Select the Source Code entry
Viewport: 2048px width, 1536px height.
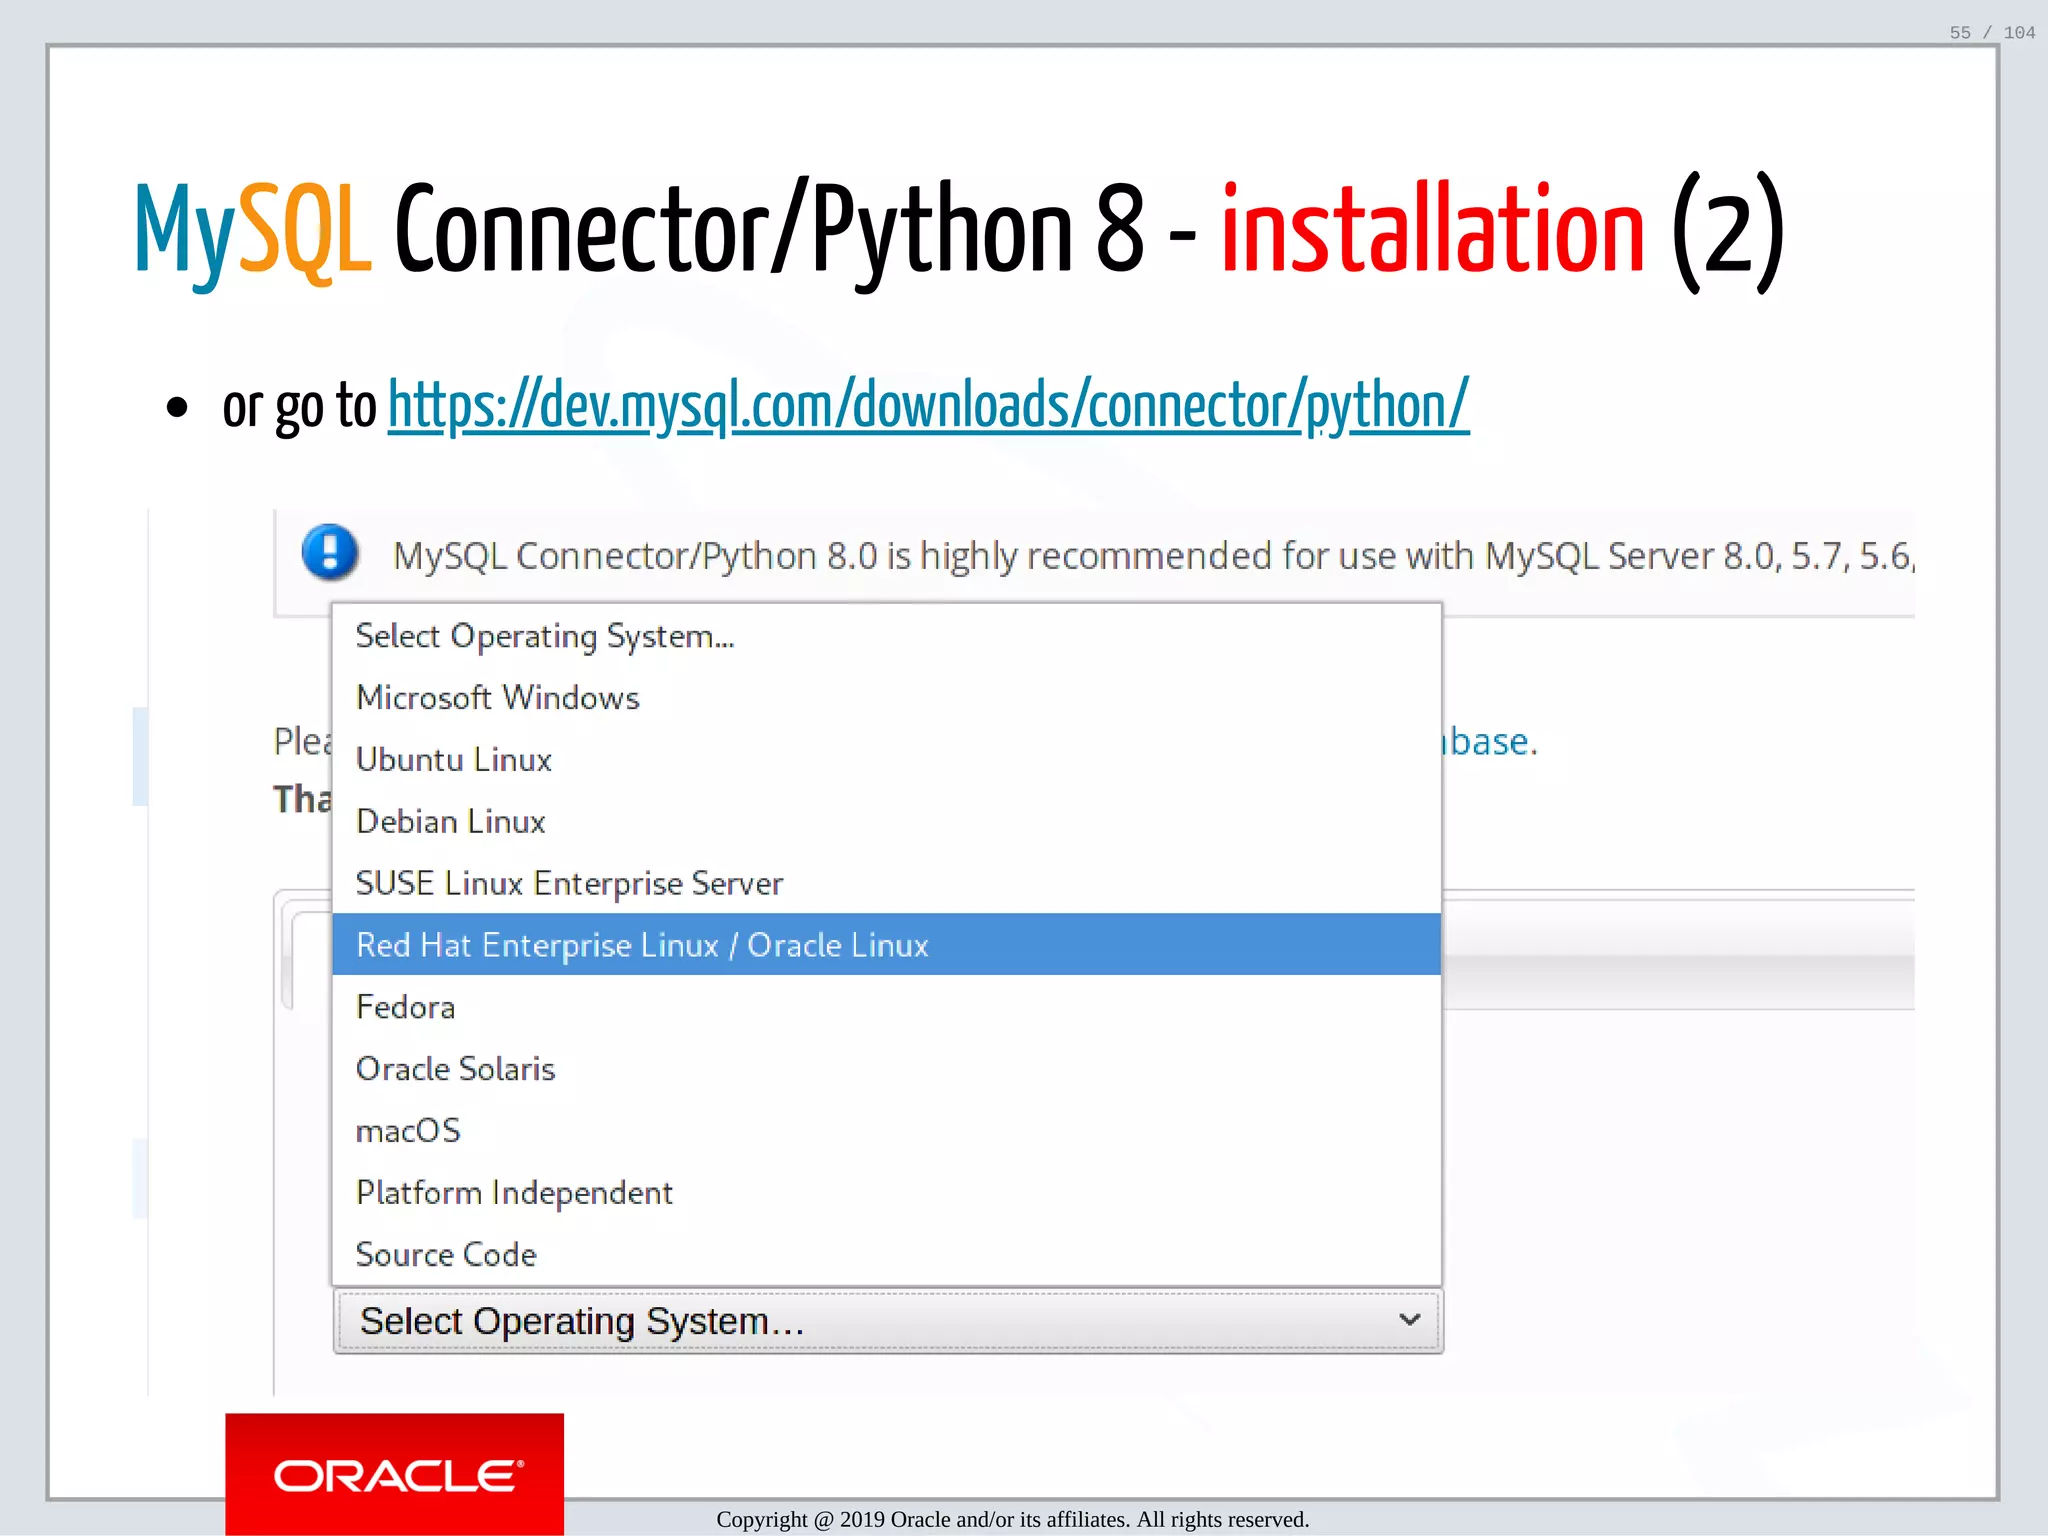[446, 1255]
